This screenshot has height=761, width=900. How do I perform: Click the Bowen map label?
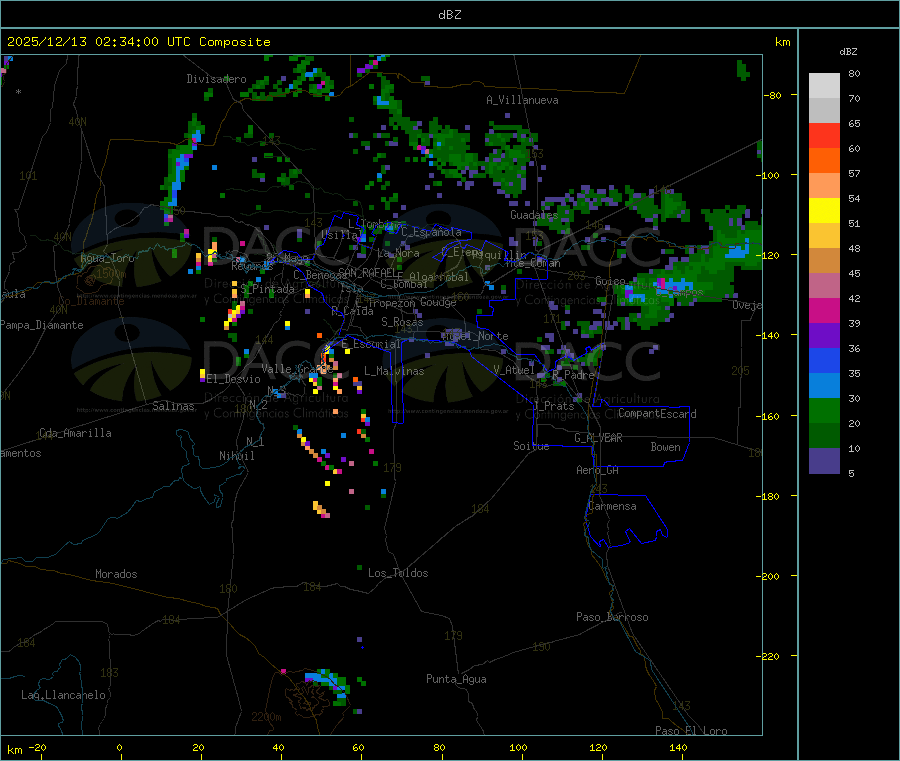(665, 447)
